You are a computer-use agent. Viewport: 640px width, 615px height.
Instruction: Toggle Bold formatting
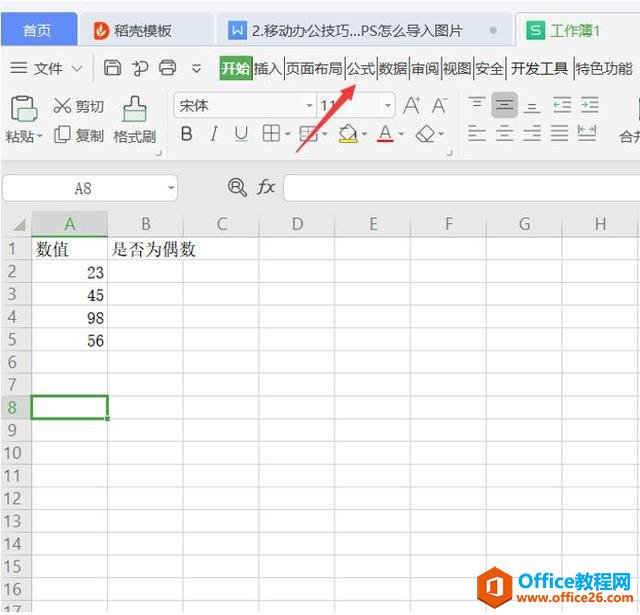pos(187,134)
